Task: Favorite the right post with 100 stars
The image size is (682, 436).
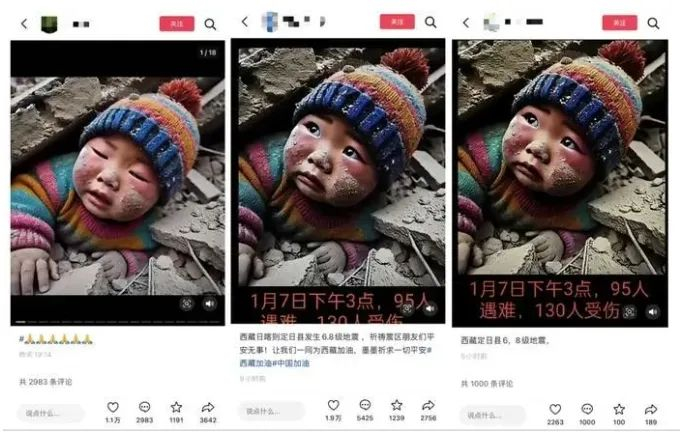Action: [x=619, y=409]
